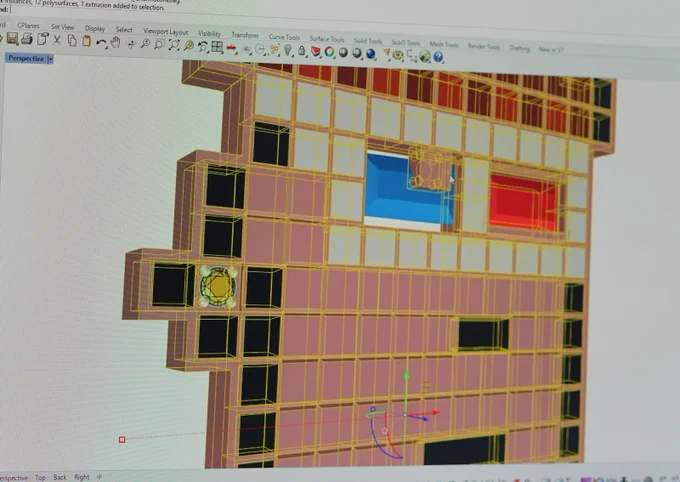Click the red car Named Views icon
Image resolution: width=680 pixels, height=482 pixels.
pyautogui.click(x=232, y=48)
